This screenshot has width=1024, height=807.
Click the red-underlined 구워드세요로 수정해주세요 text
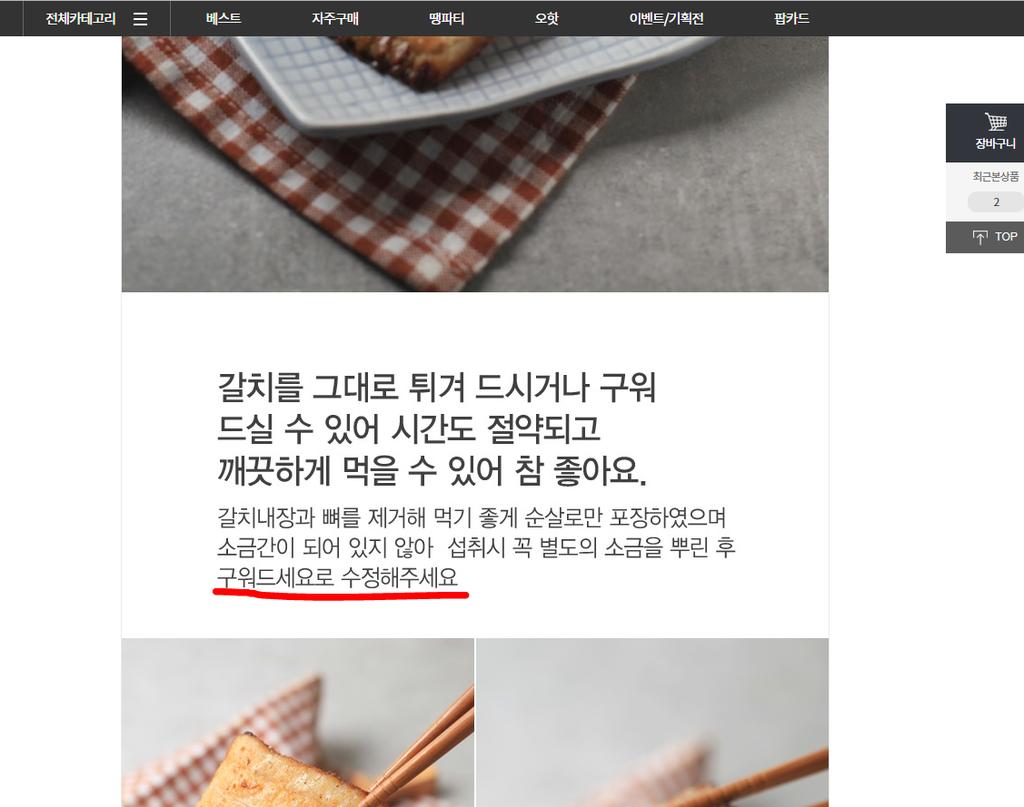(x=338, y=577)
